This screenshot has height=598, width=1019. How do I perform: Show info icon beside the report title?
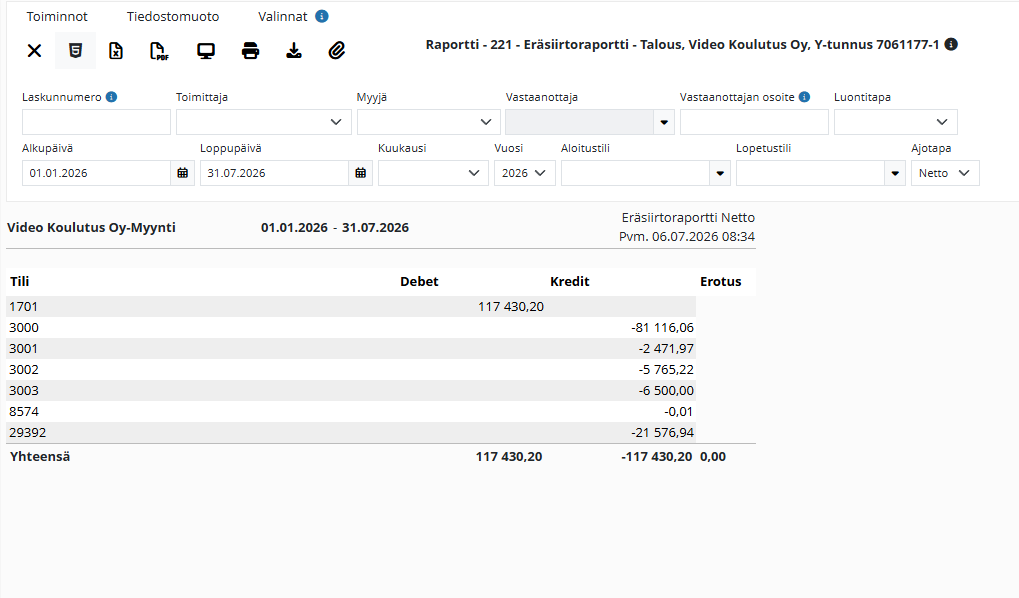click(x=951, y=44)
